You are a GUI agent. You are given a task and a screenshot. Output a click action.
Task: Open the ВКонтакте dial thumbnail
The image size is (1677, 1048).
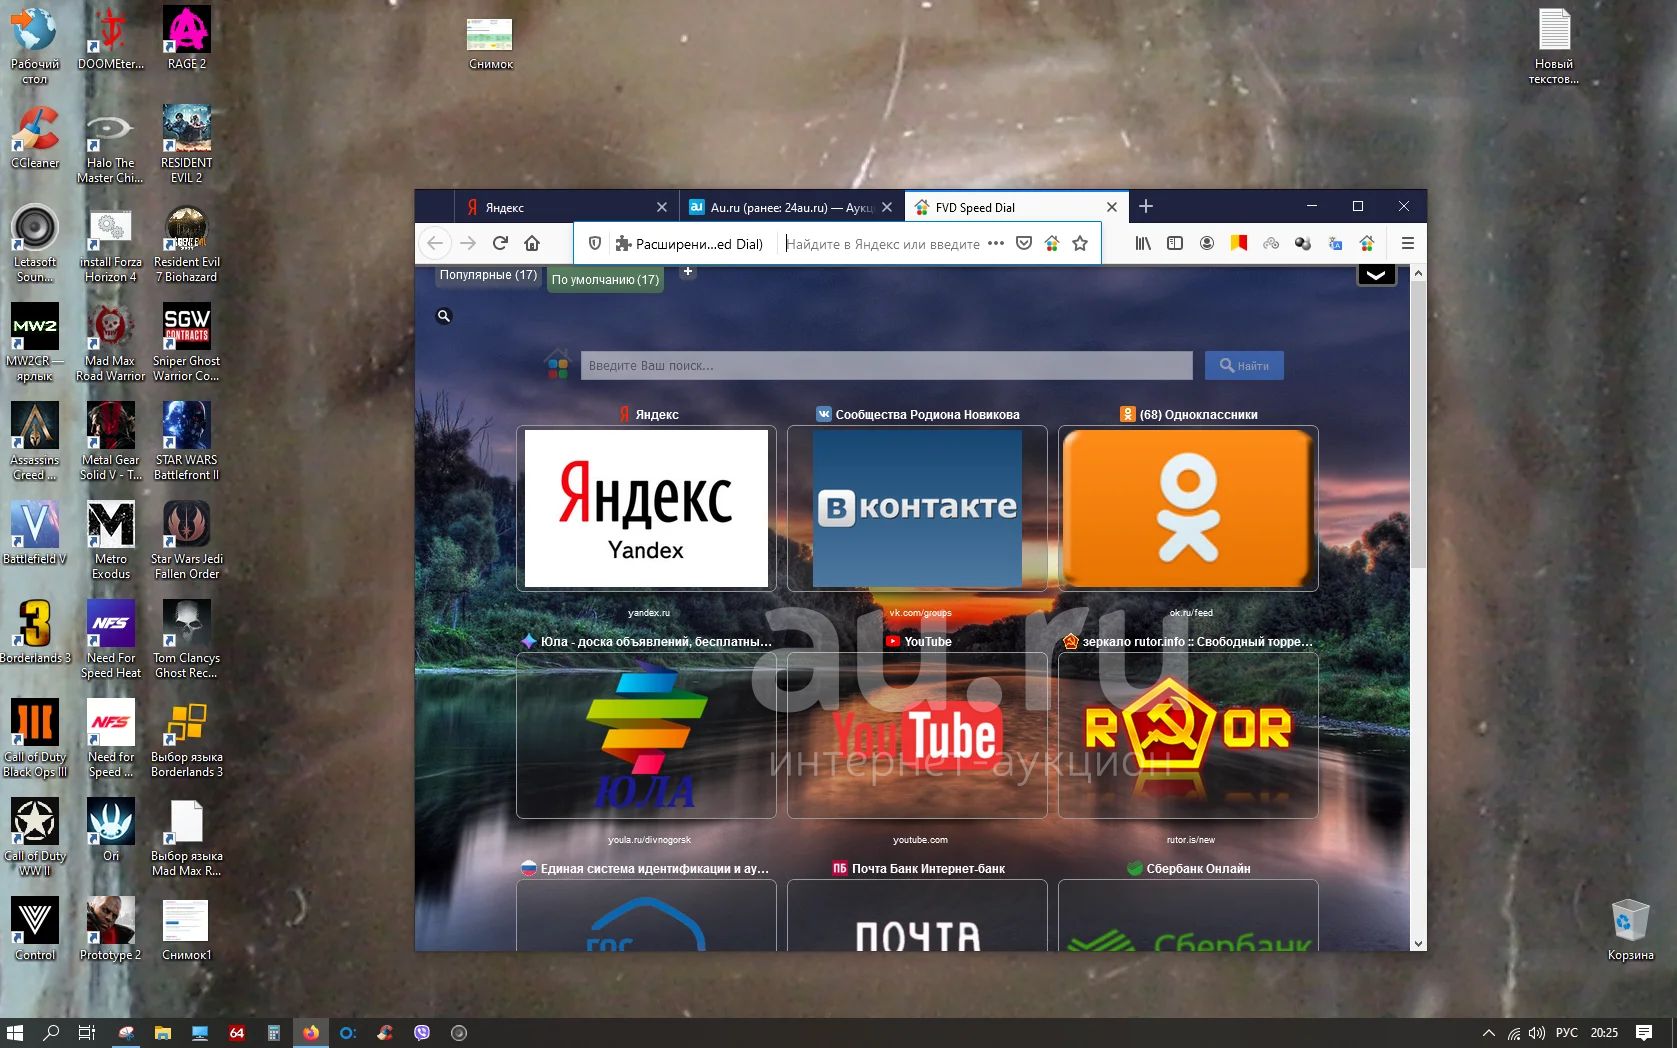917,508
